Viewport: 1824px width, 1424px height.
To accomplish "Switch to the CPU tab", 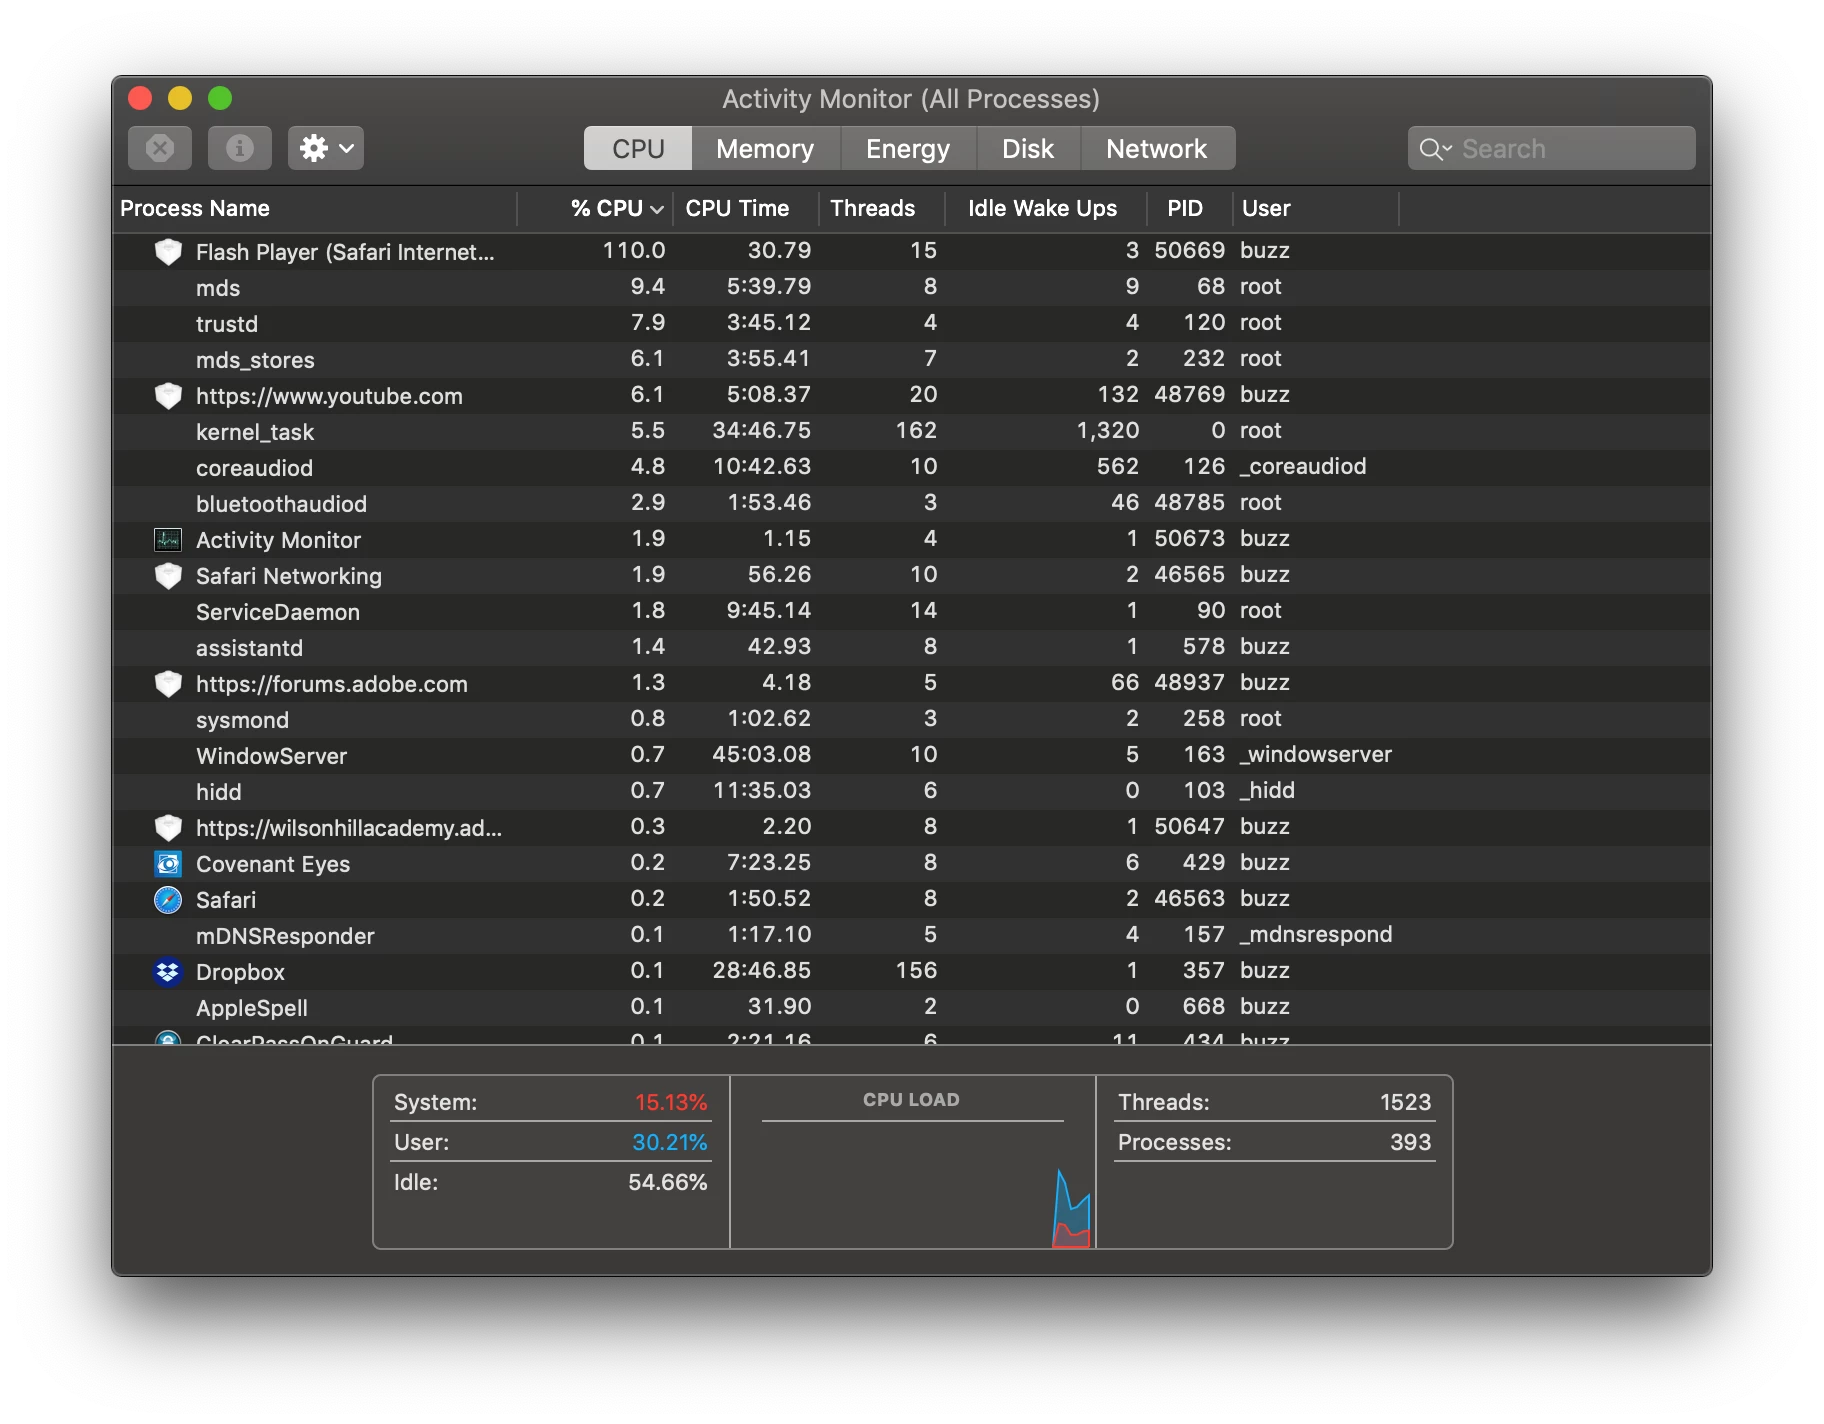I will point(638,148).
